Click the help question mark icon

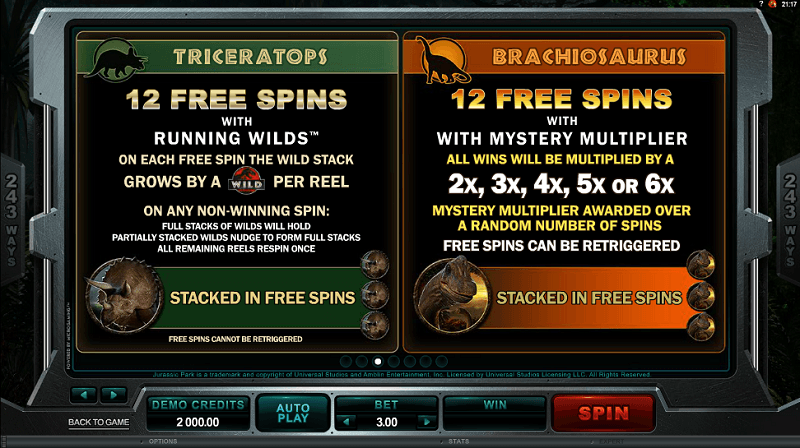point(761,4)
